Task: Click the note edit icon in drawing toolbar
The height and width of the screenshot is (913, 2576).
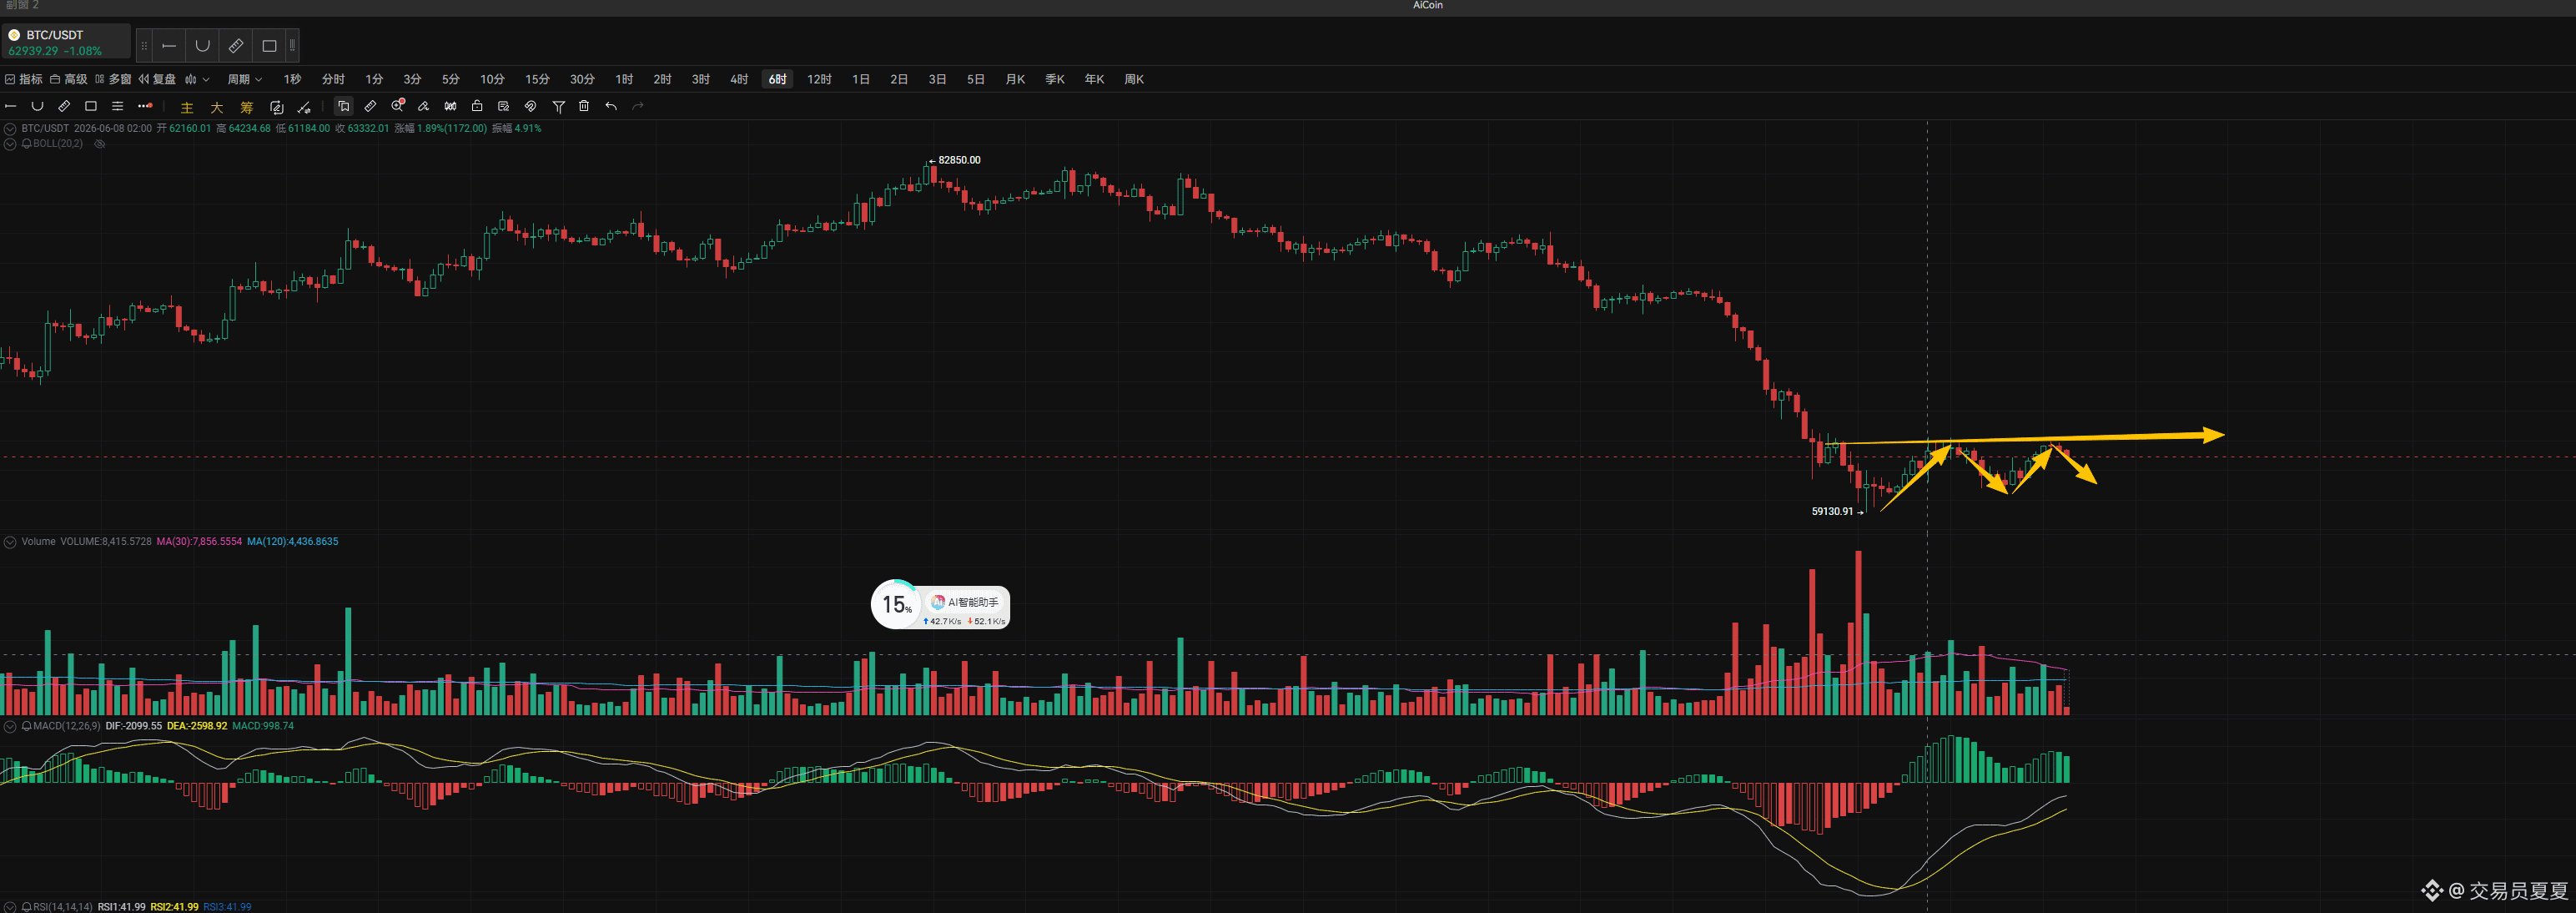Action: tap(504, 106)
